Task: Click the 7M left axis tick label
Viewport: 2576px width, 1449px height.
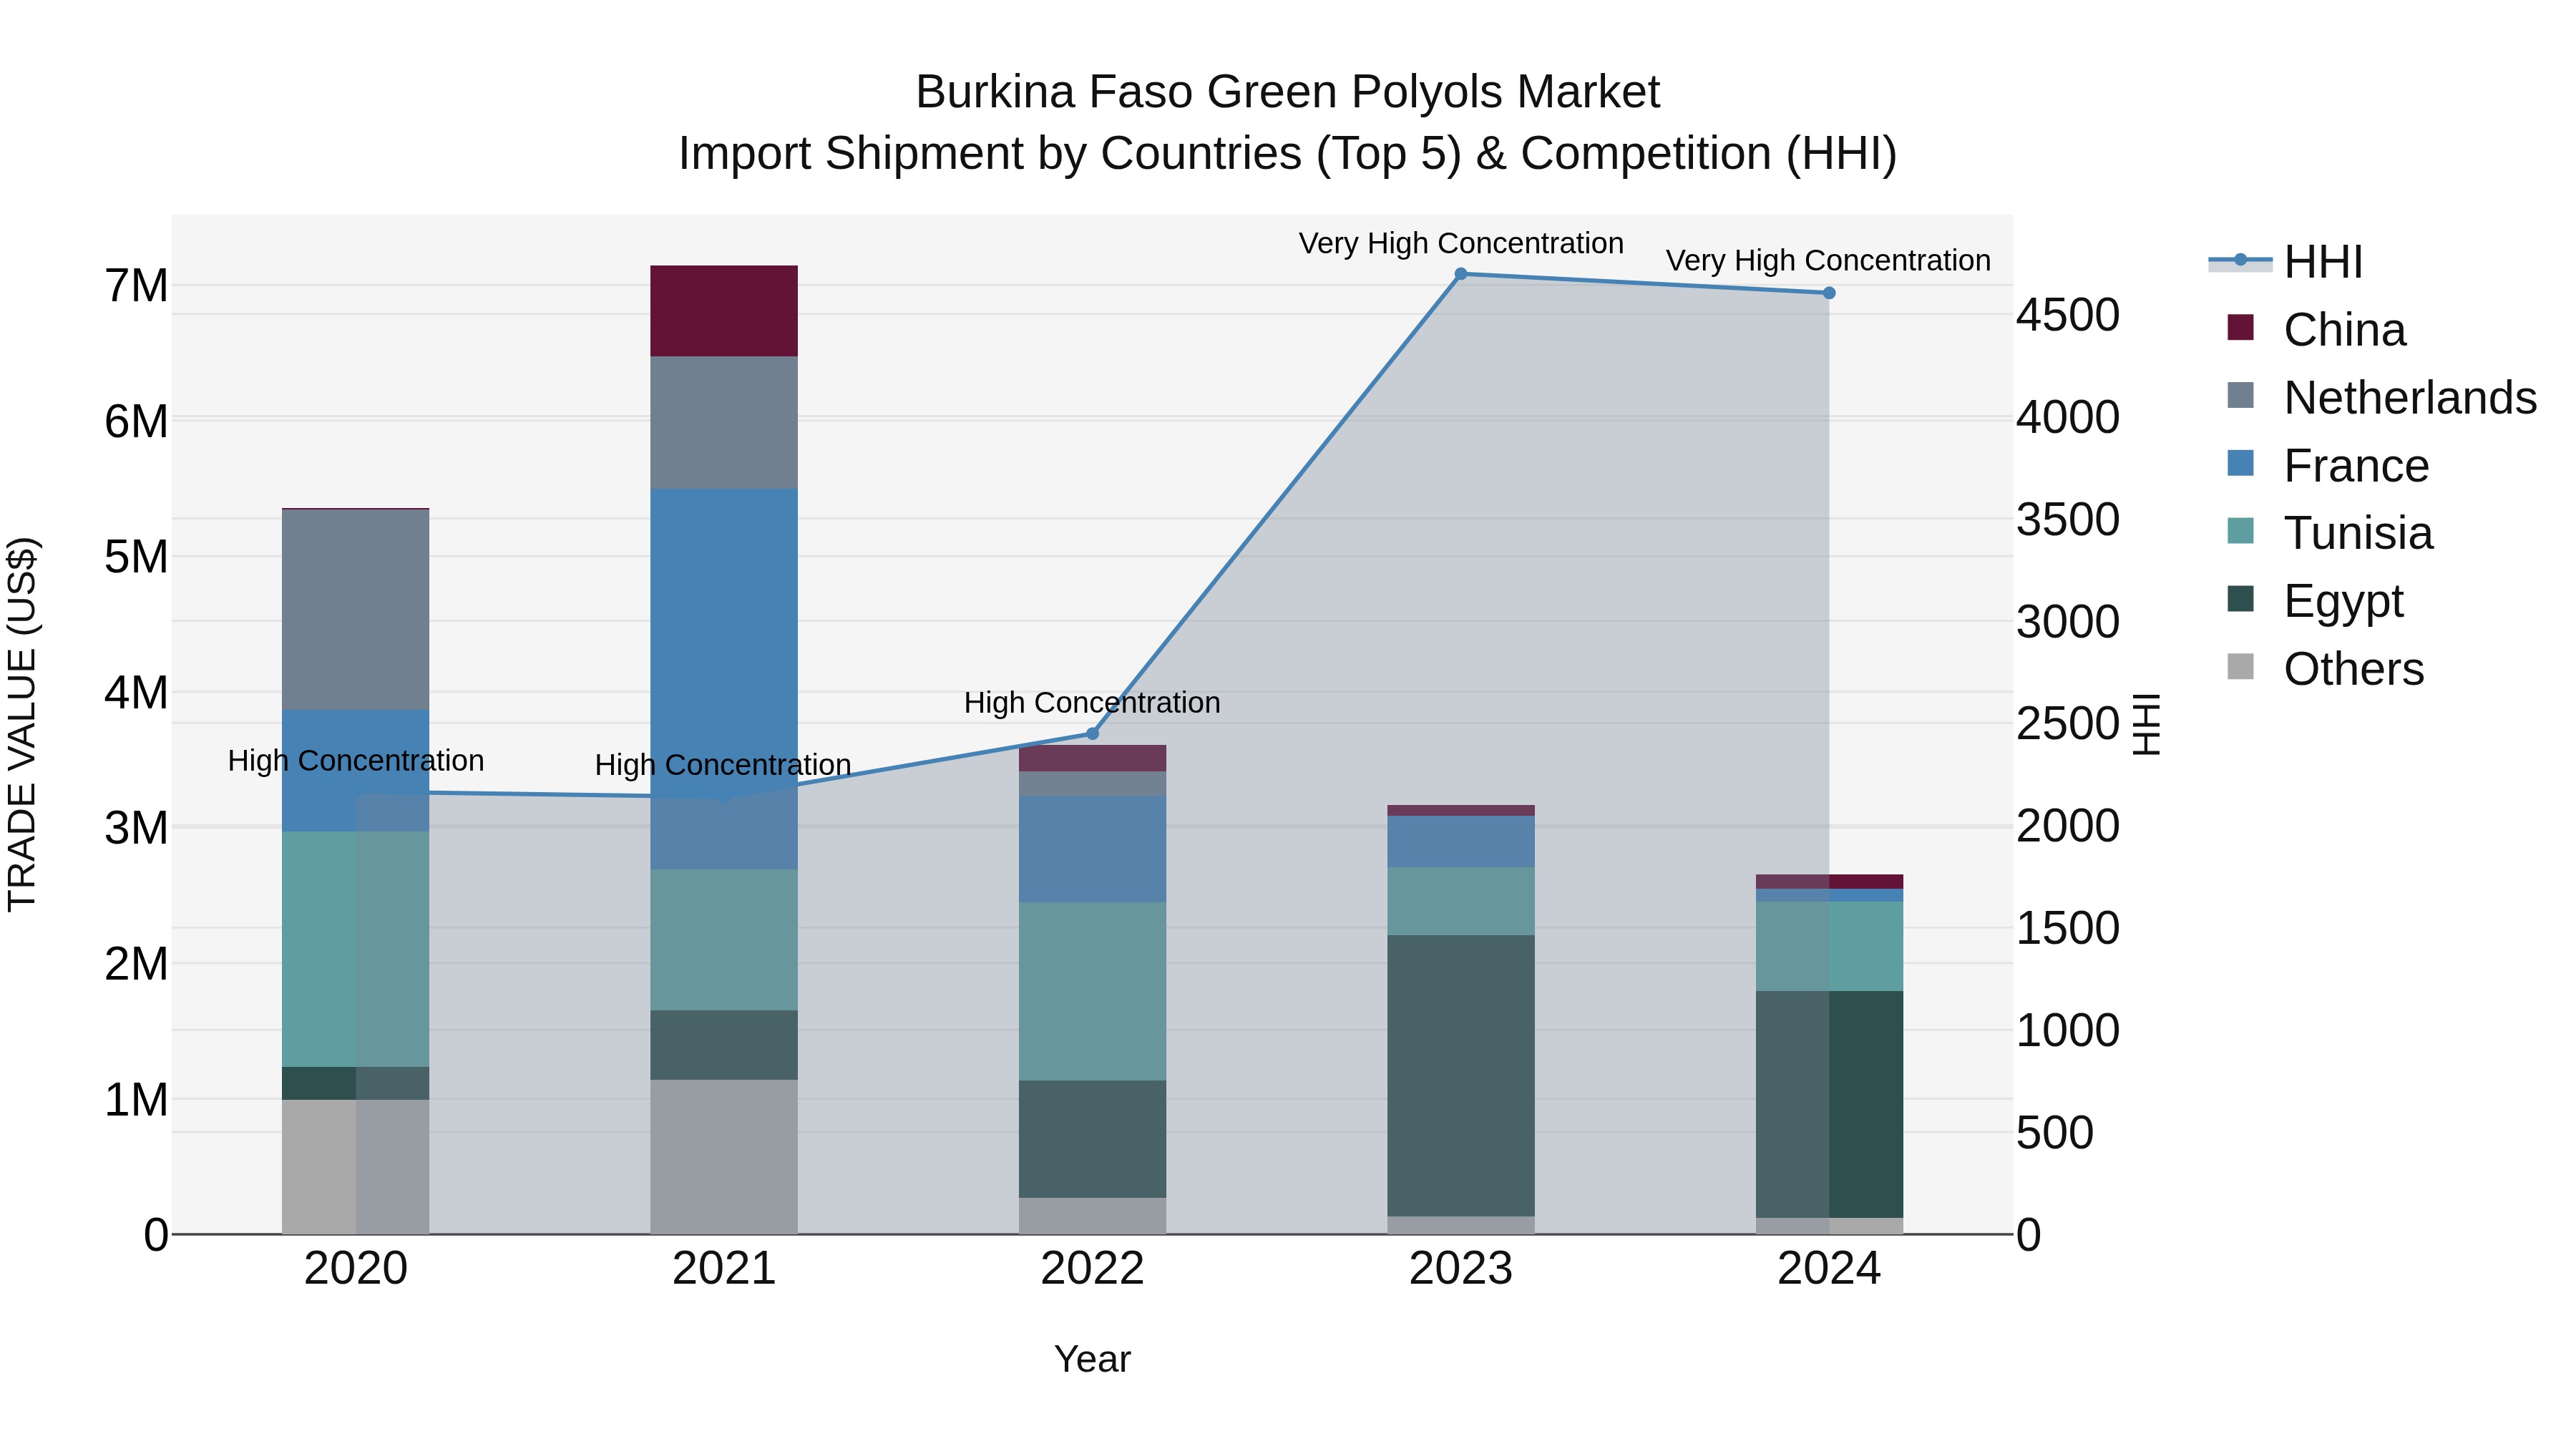Action: pyautogui.click(x=136, y=286)
